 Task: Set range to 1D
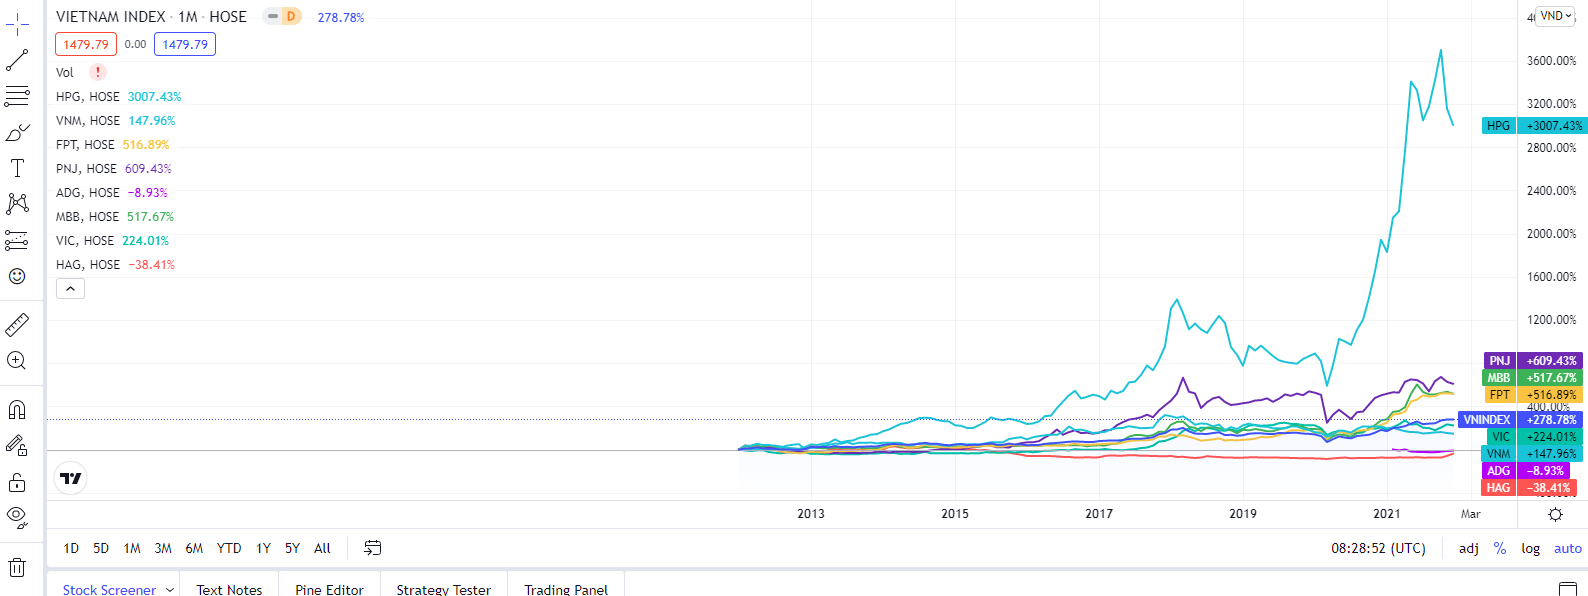[71, 548]
